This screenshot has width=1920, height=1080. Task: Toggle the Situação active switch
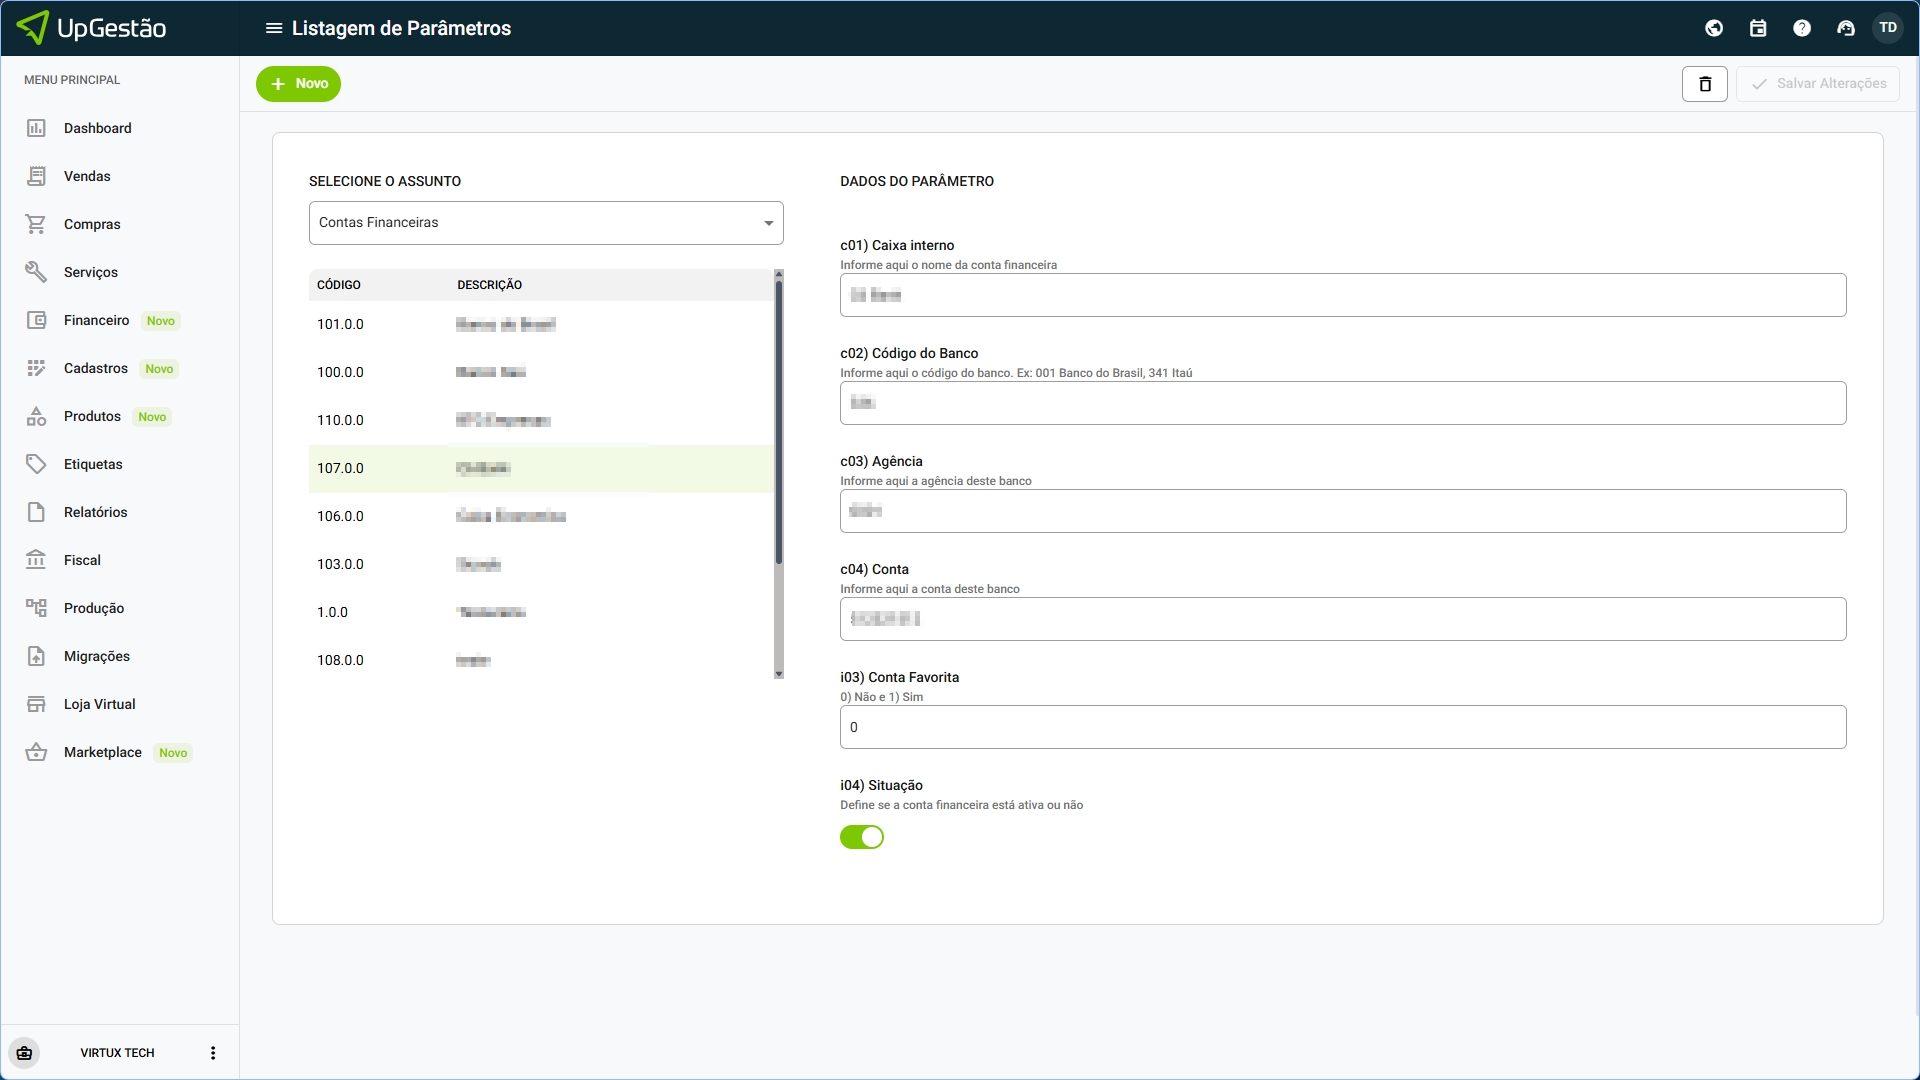(862, 837)
